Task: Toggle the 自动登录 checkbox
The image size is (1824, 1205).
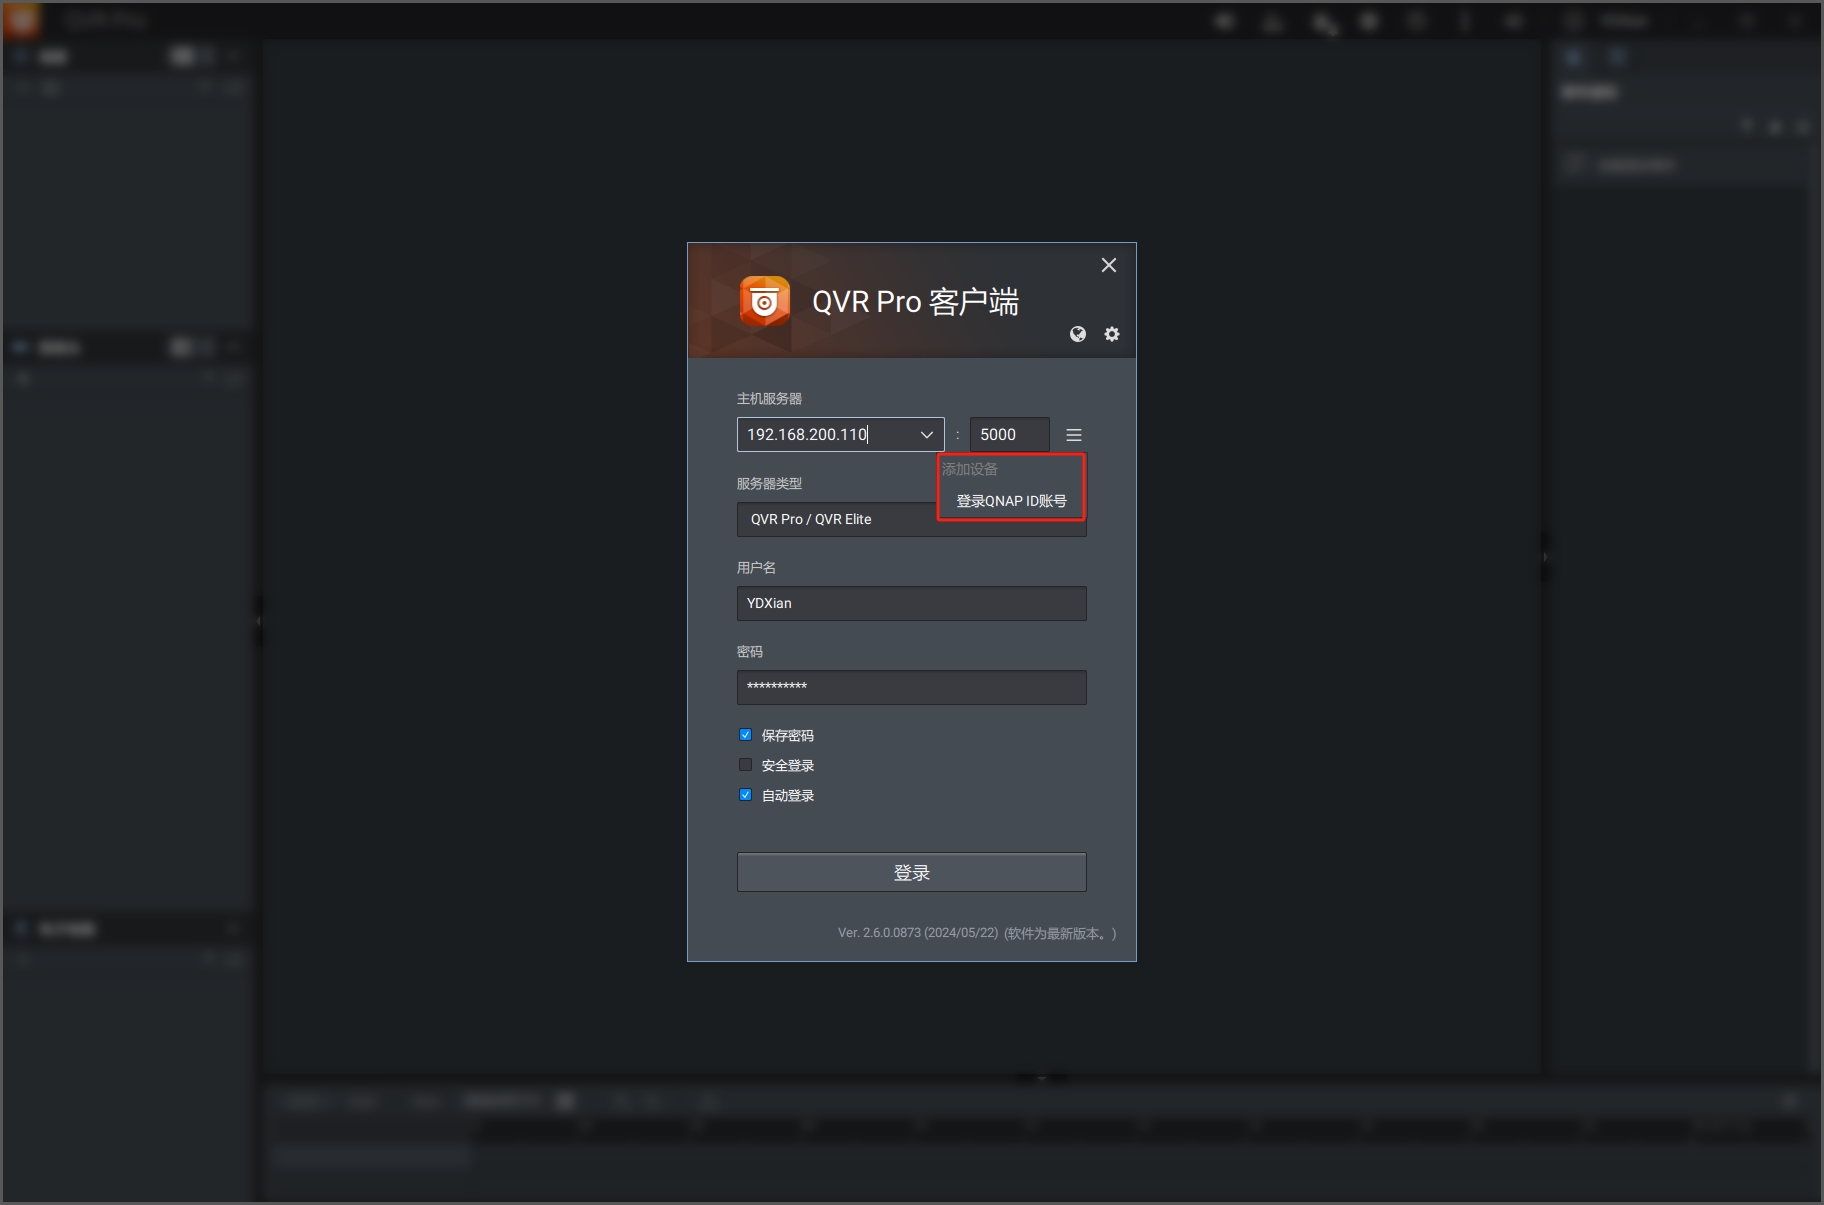Action: click(745, 795)
